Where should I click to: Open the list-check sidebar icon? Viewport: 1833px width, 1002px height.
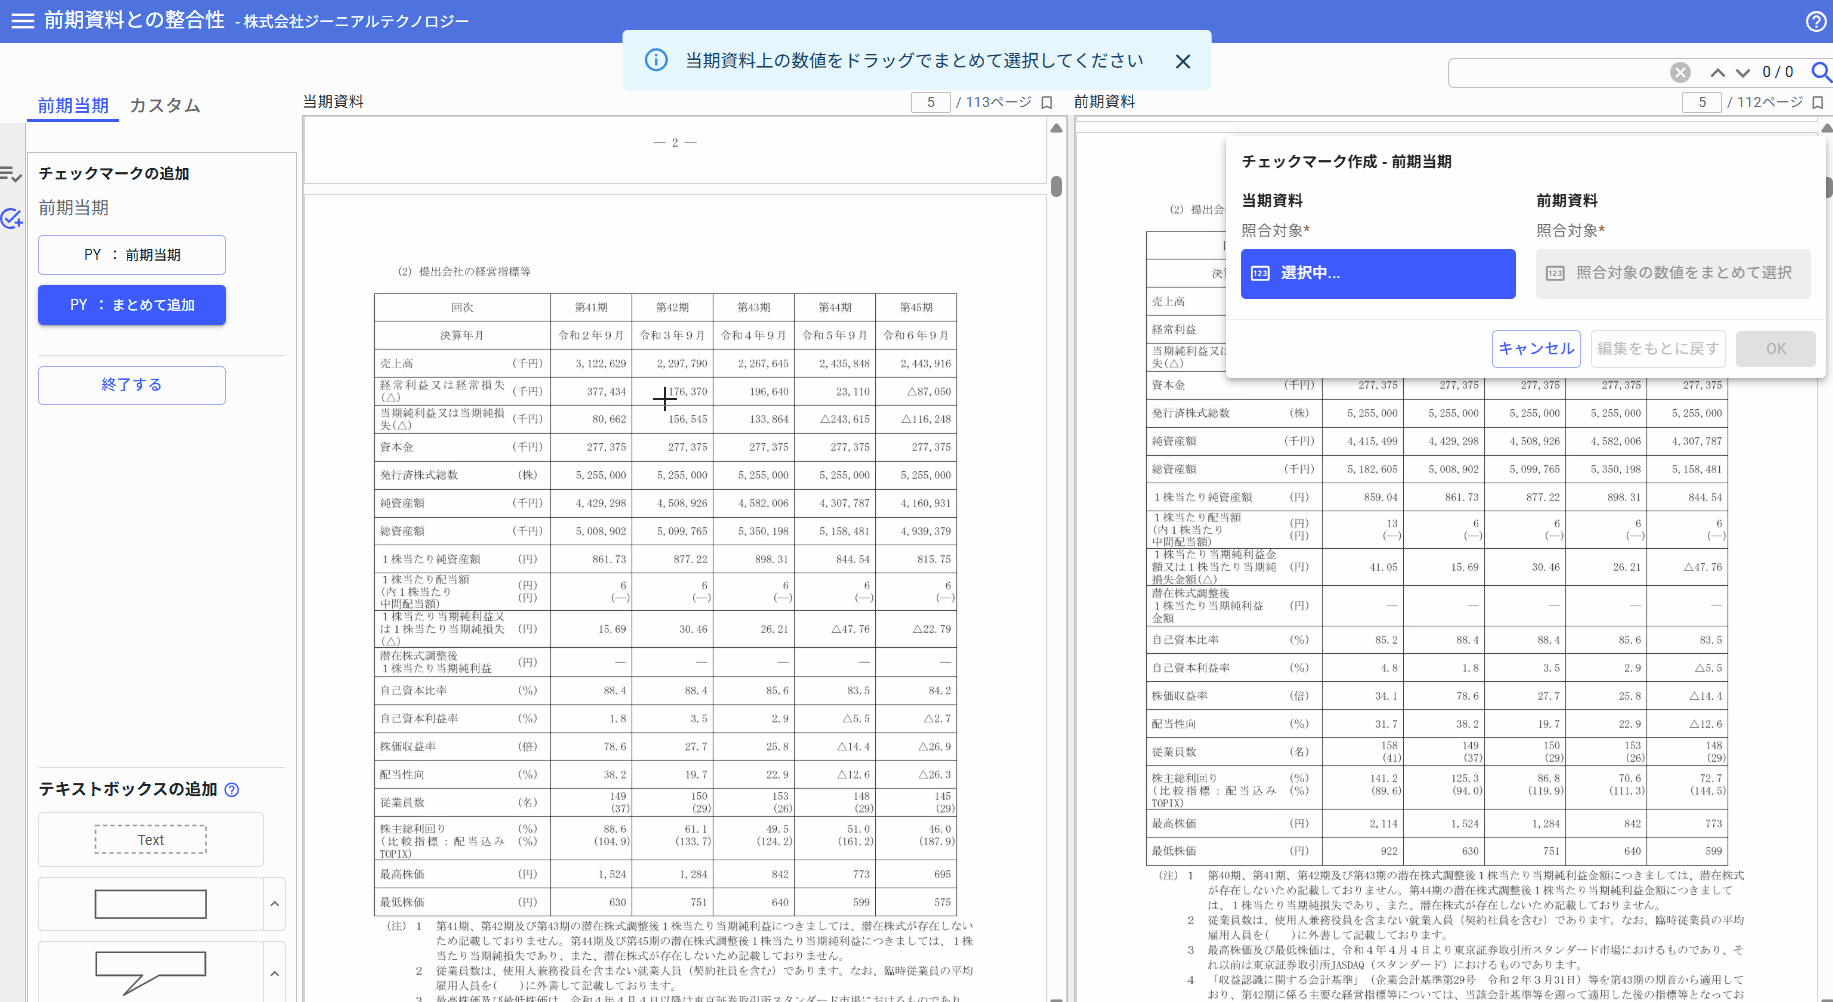coord(11,175)
